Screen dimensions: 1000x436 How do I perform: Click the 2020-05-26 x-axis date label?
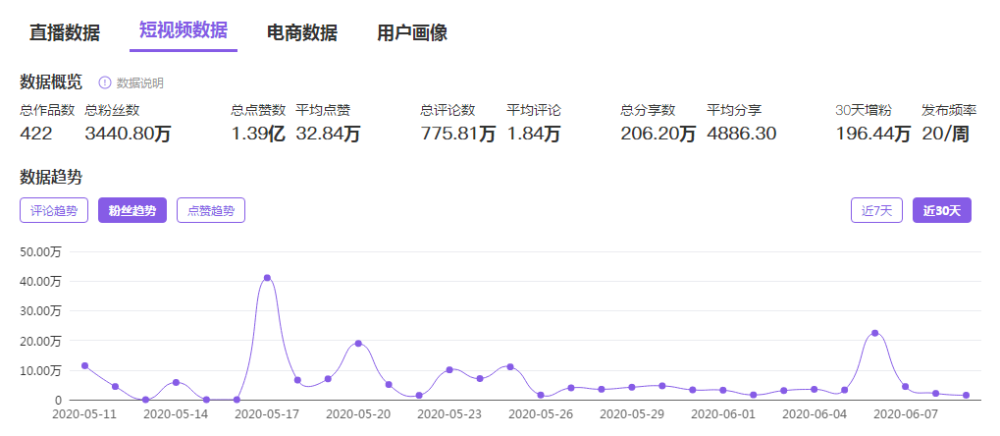[541, 414]
